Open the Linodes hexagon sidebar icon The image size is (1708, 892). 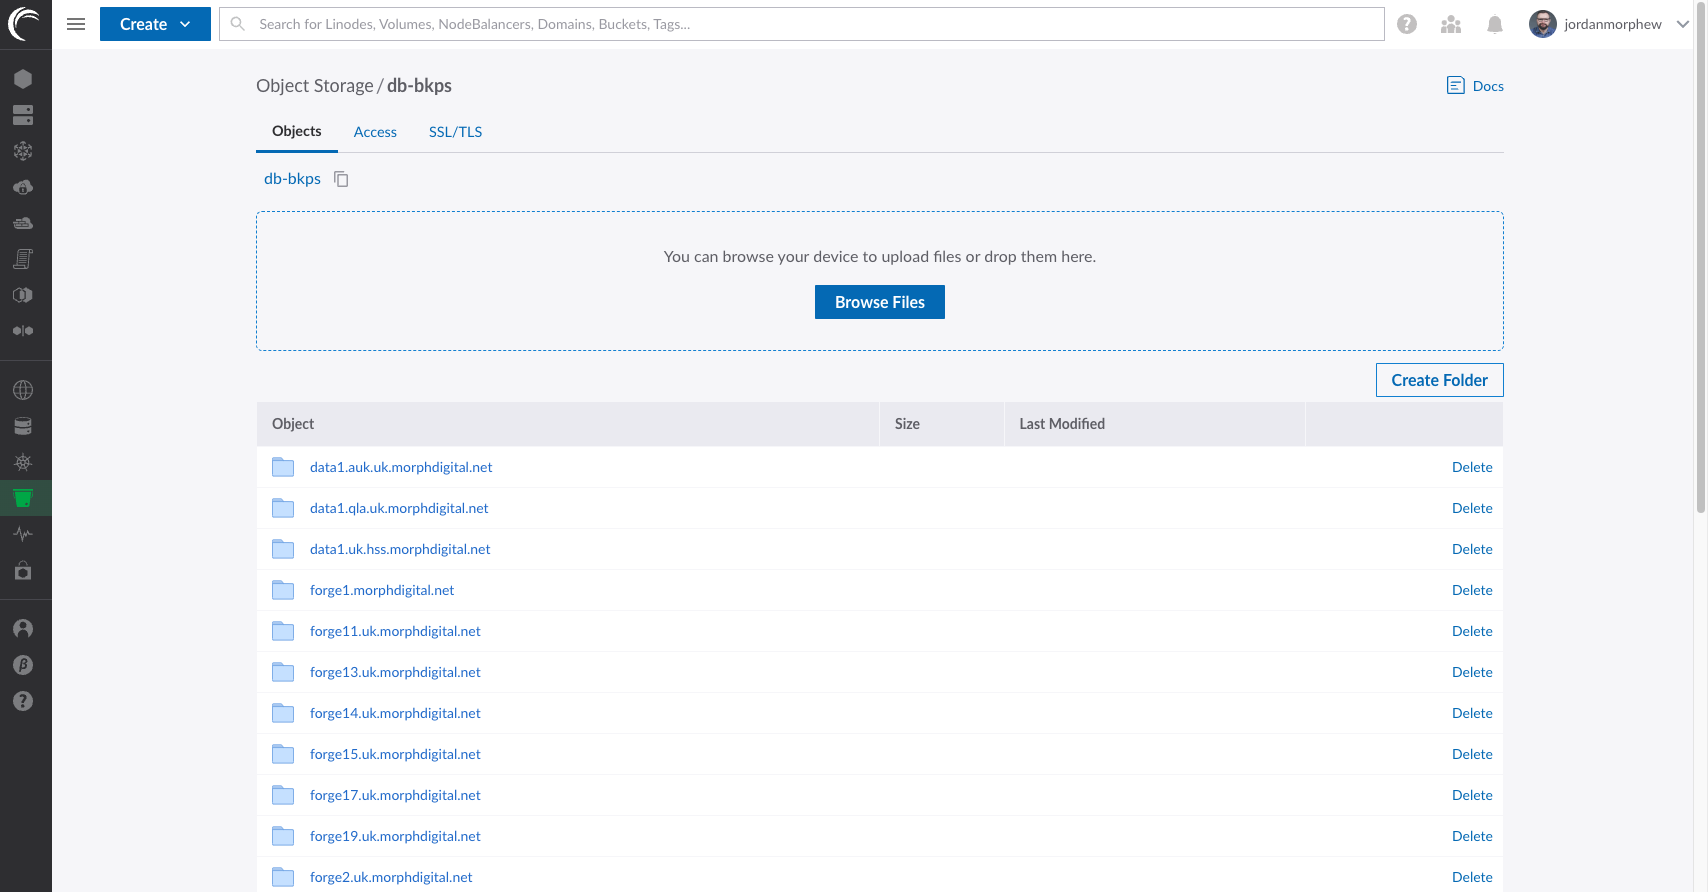point(23,79)
